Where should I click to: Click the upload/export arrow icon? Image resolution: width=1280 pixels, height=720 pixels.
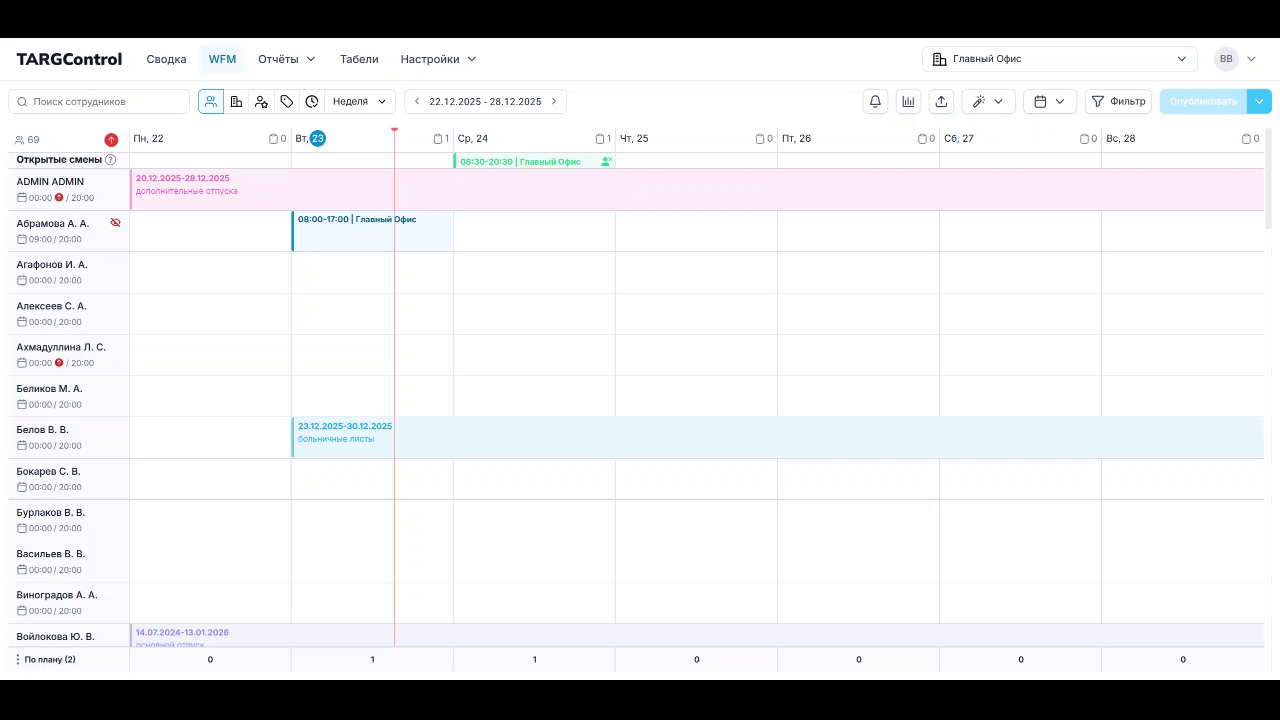click(x=941, y=101)
